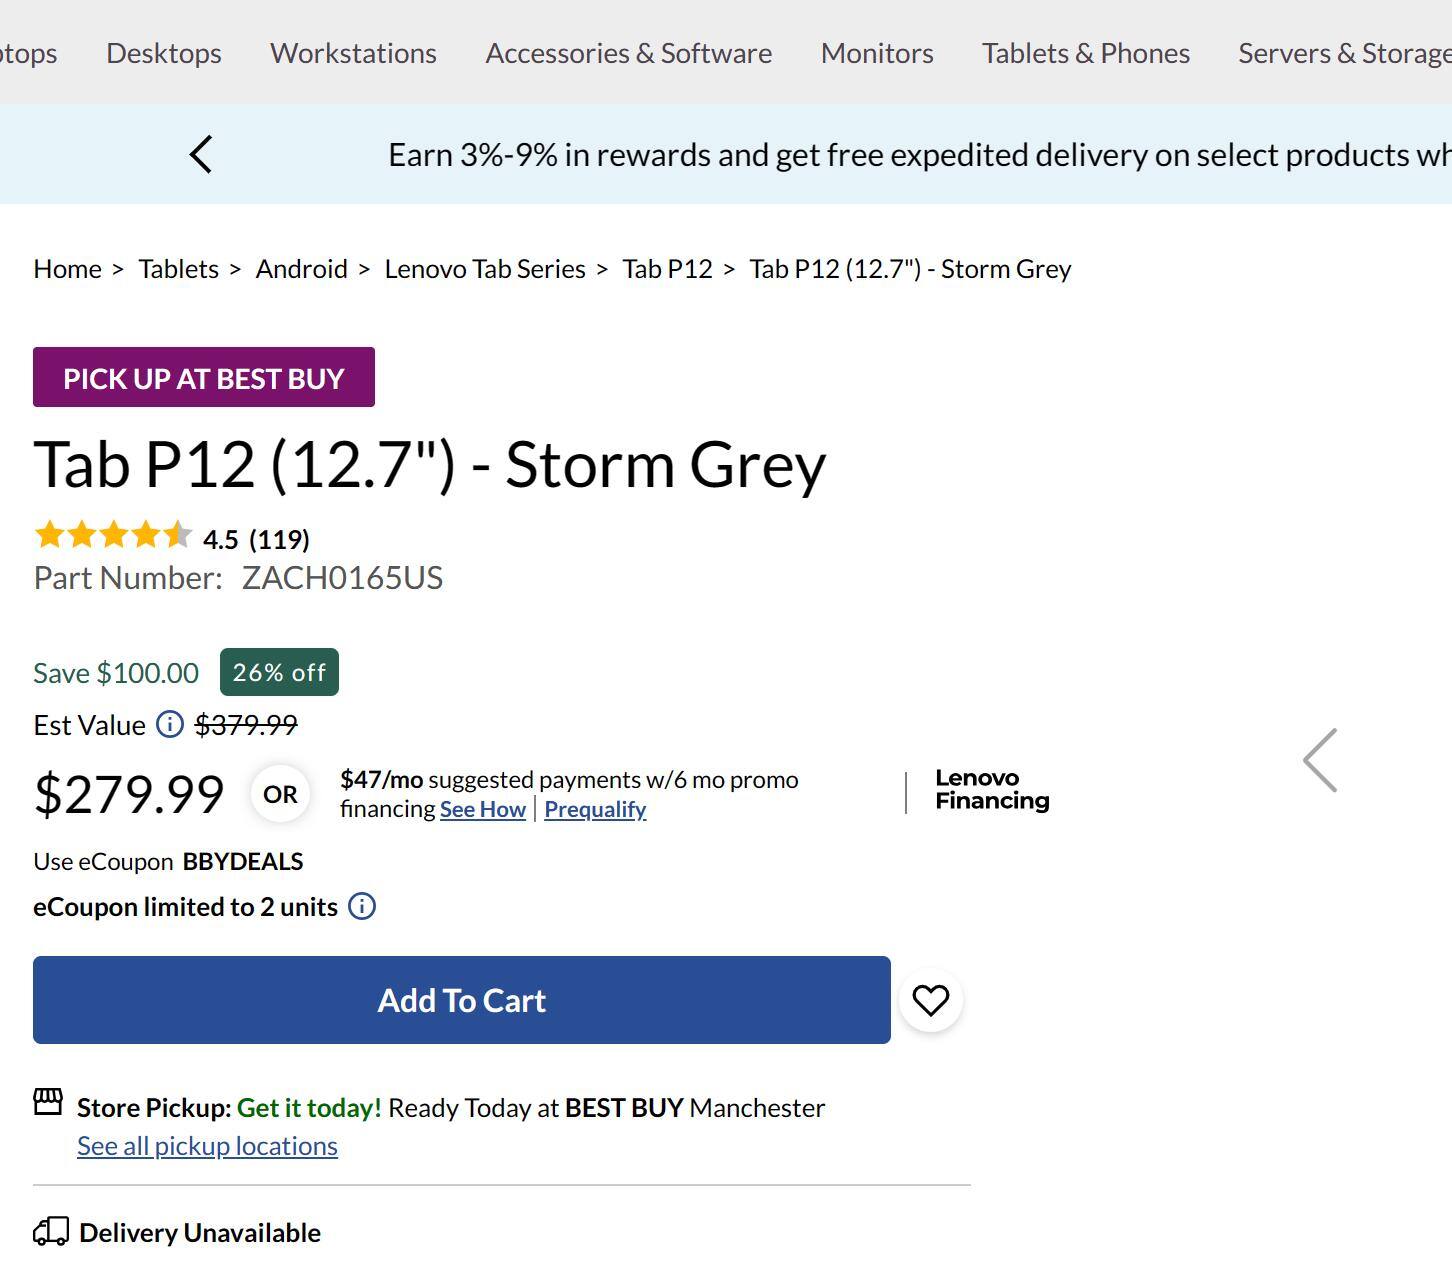Click the banner's previous arrow
The width and height of the screenshot is (1452, 1262).
201,155
